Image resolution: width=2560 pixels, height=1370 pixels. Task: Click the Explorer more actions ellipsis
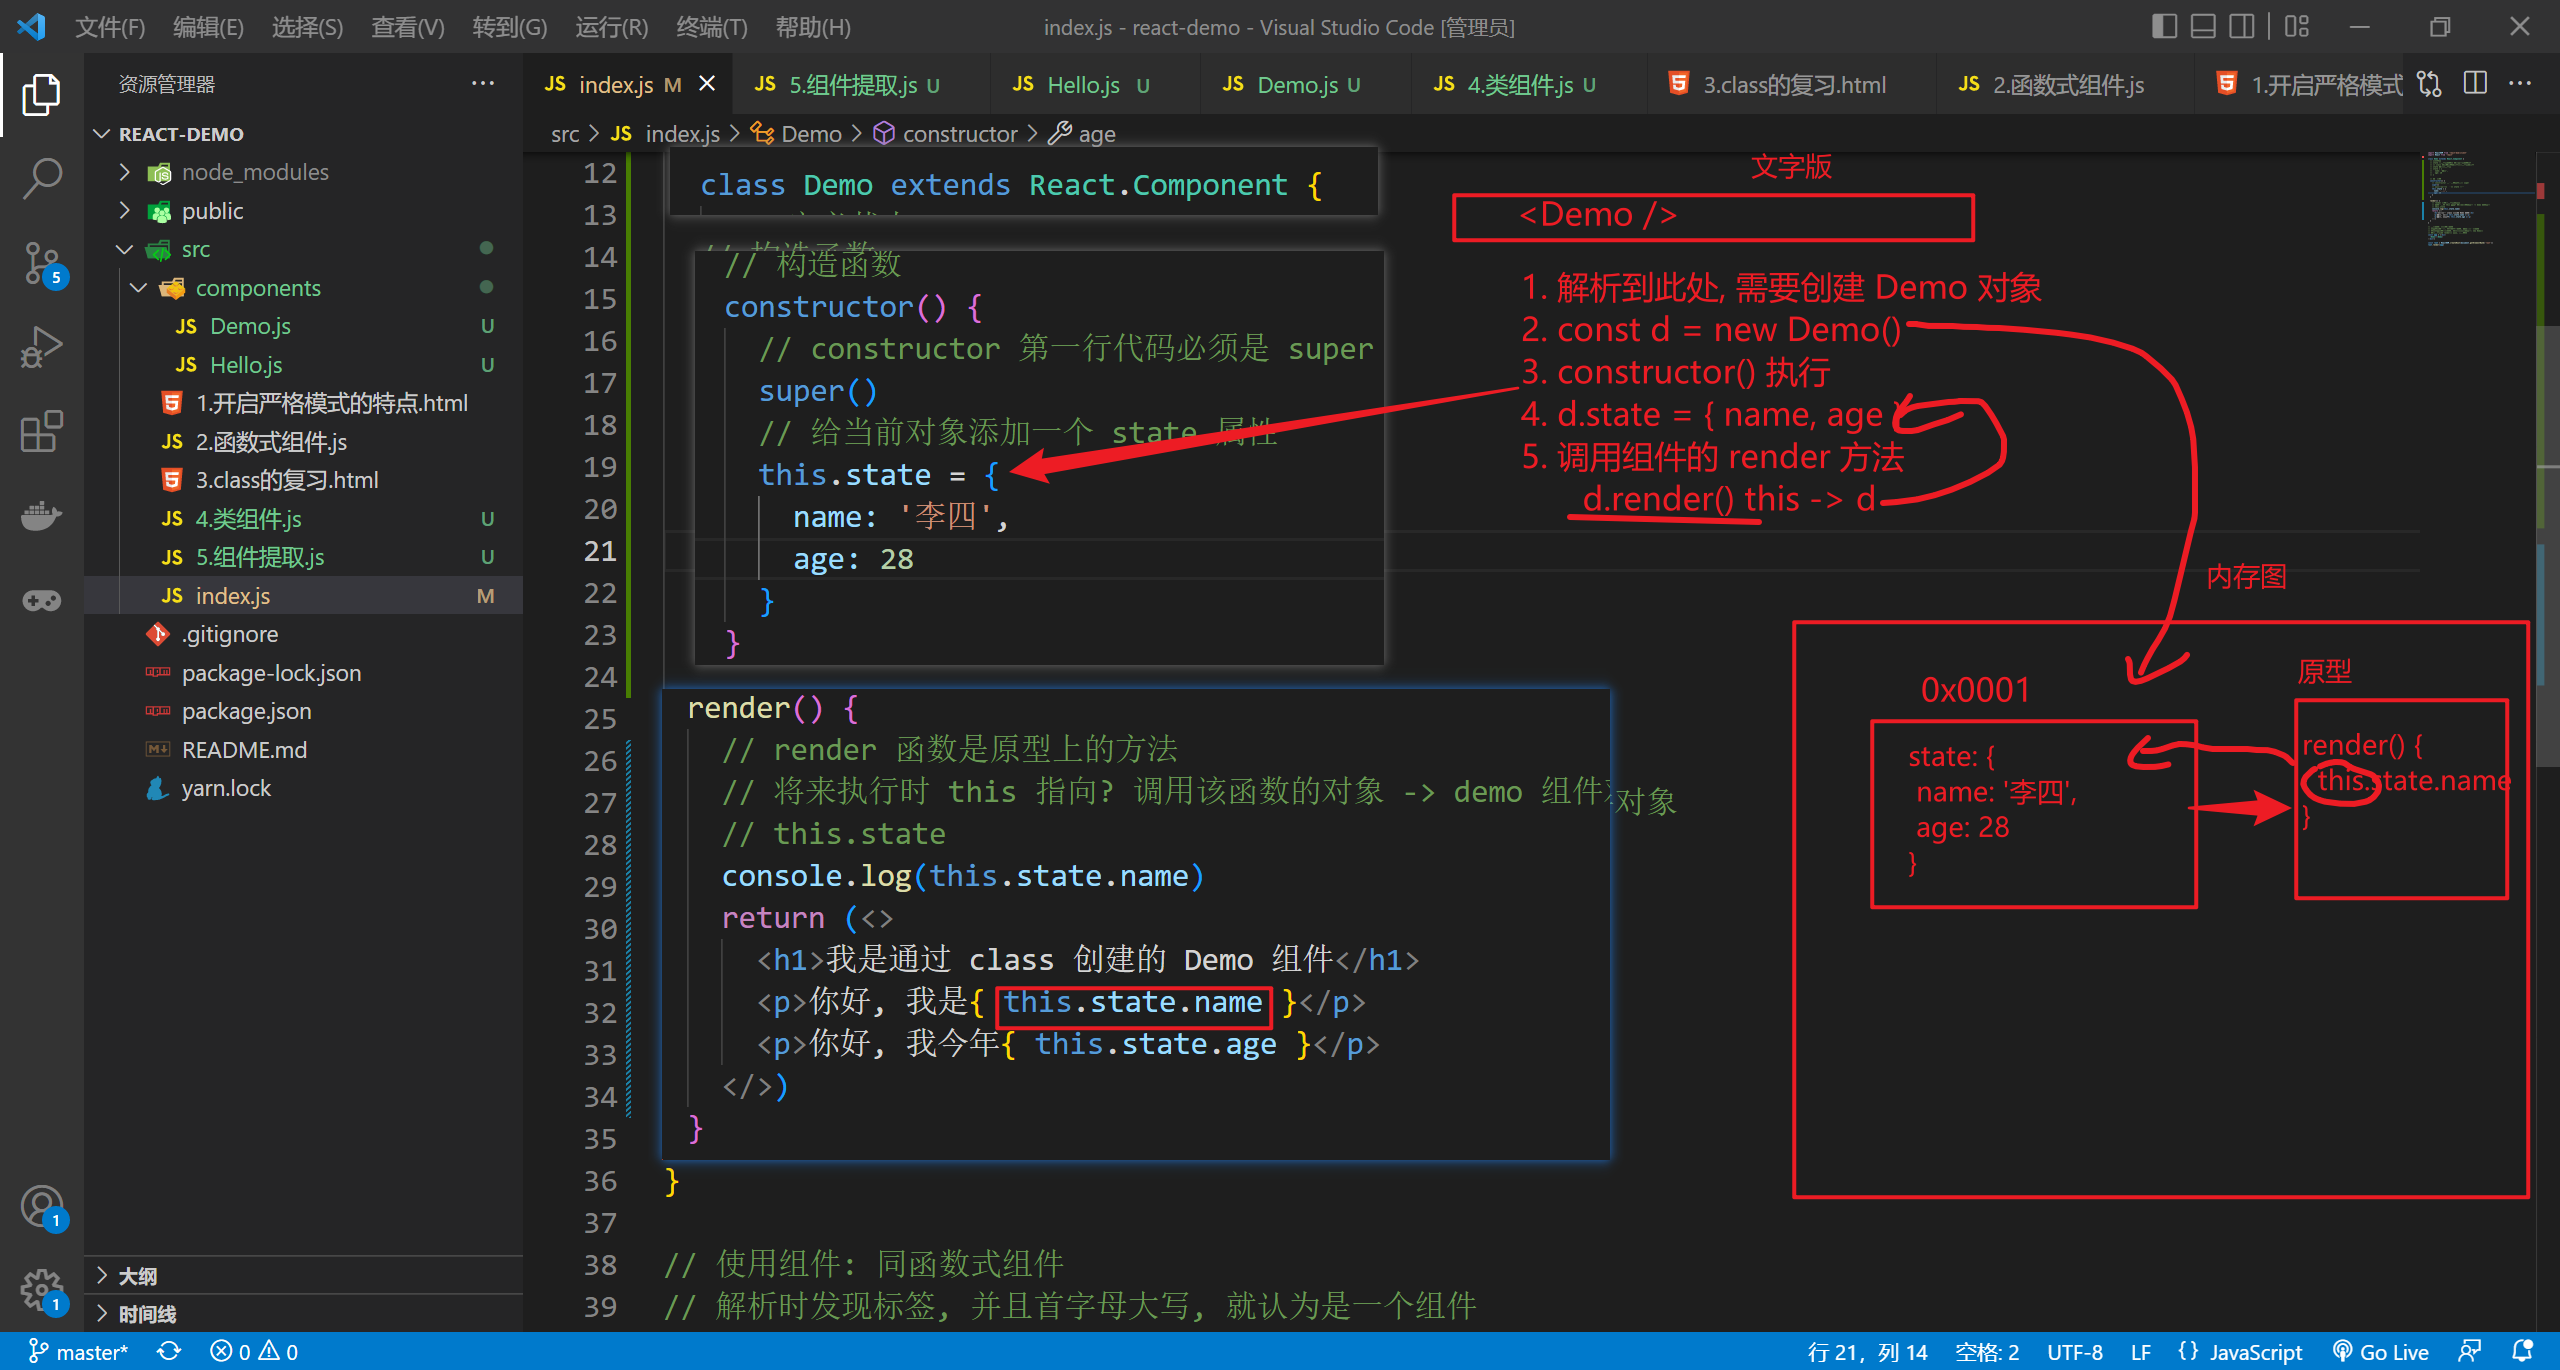pos(483,84)
